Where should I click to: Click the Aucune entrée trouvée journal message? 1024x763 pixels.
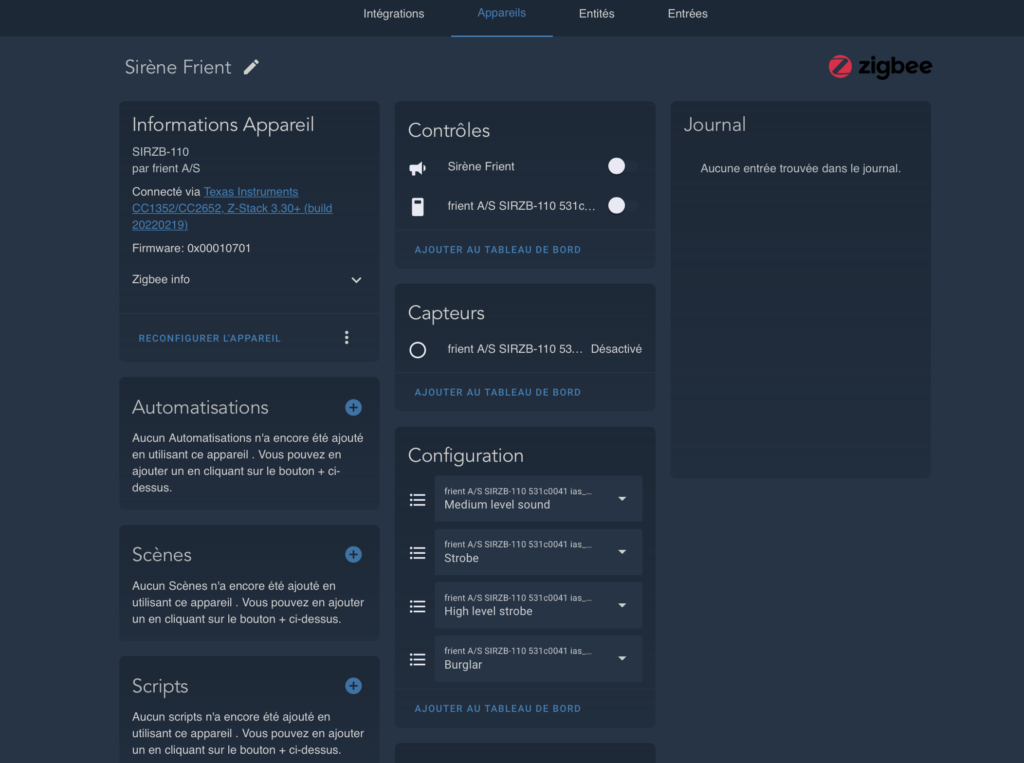(x=801, y=169)
